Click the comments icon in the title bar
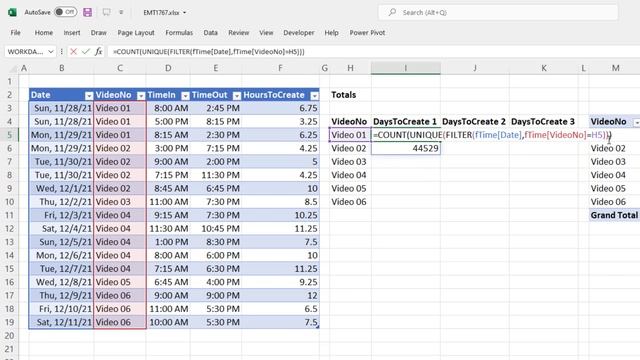This screenshot has width=640, height=360. click(107, 12)
